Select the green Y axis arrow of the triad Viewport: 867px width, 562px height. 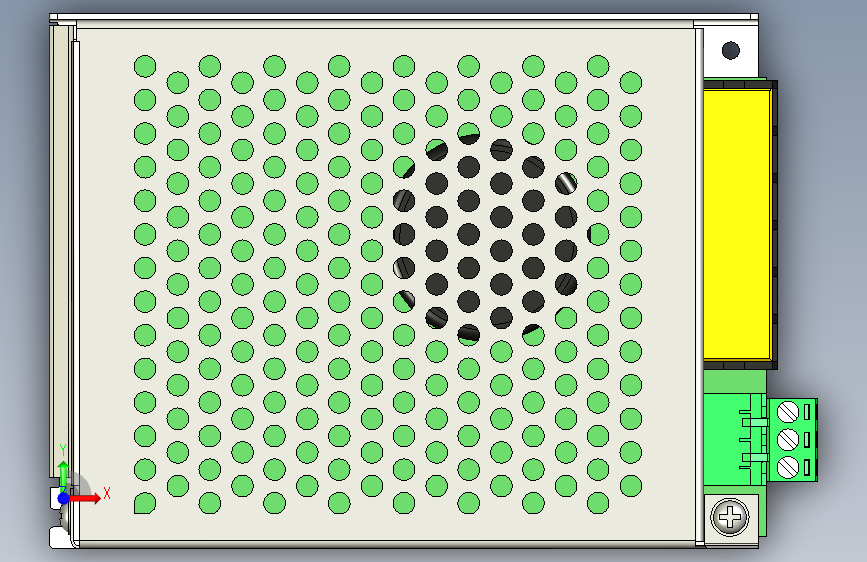[x=63, y=476]
